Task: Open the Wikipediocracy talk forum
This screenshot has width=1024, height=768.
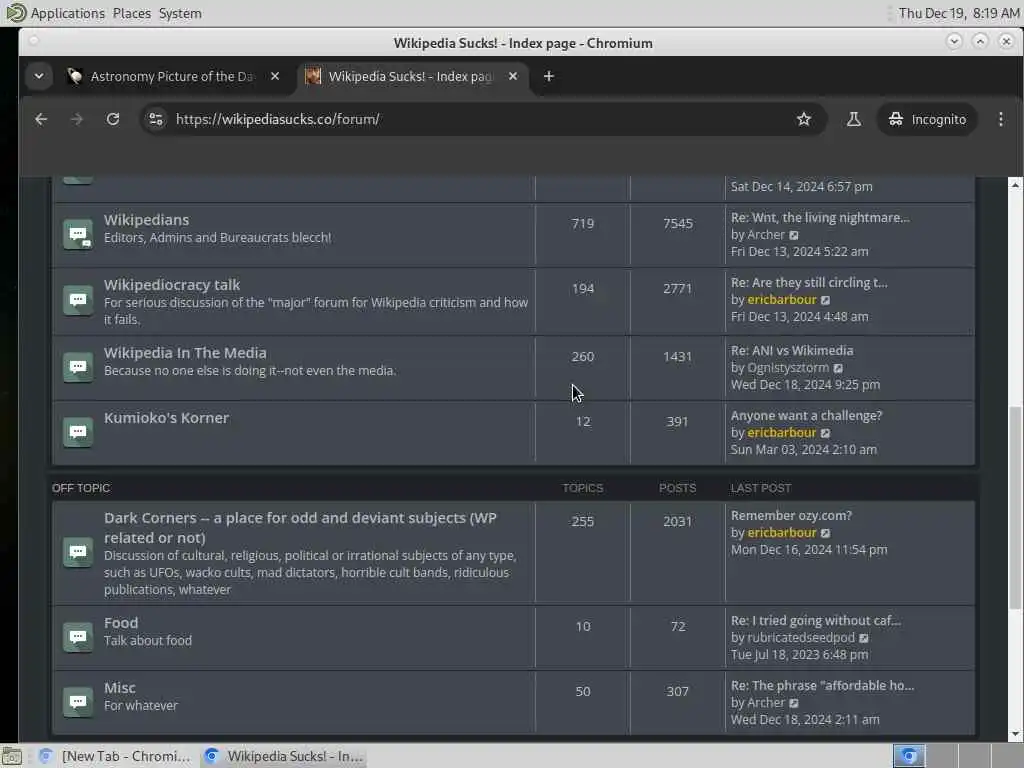Action: coord(172,285)
